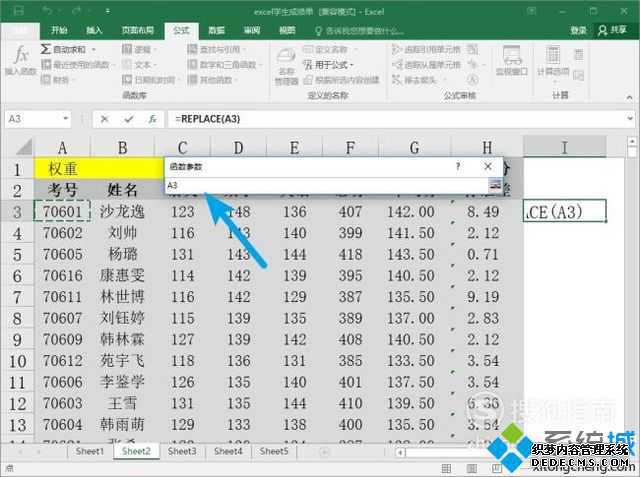Screen dimensions: 640x477
Task: Click the A3 input field in the 函数参数 dialog
Action: (327, 186)
